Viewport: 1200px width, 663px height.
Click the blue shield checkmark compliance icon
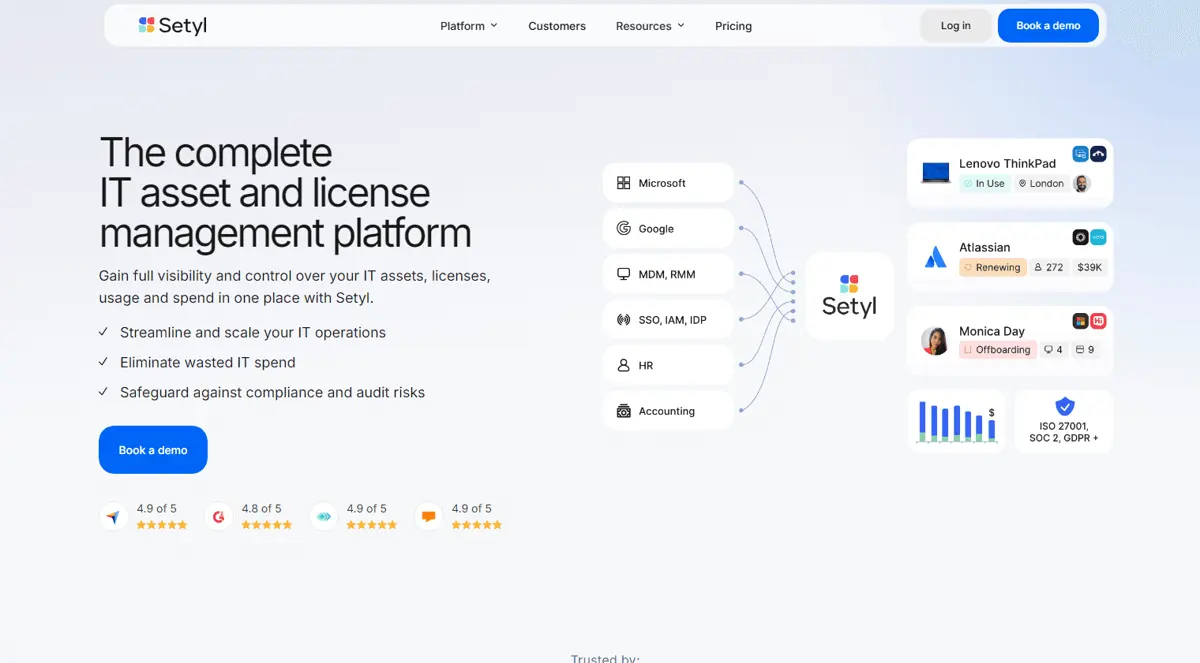click(x=1064, y=406)
